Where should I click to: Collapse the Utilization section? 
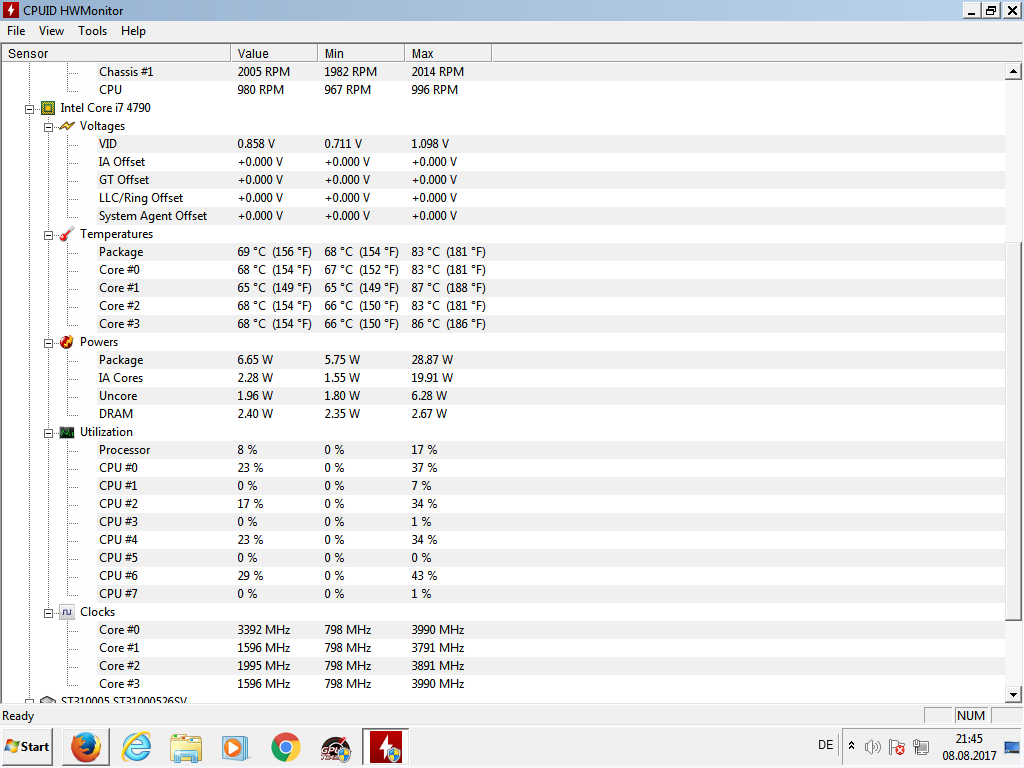(48, 433)
